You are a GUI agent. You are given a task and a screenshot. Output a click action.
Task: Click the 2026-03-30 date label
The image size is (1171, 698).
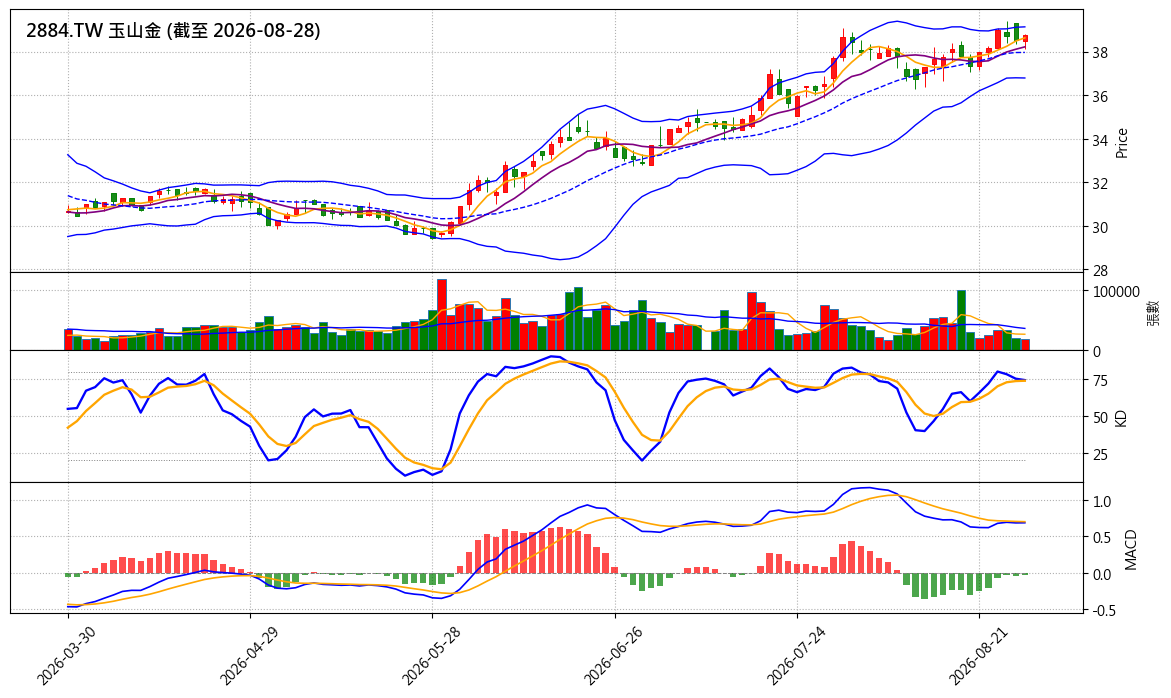66,656
